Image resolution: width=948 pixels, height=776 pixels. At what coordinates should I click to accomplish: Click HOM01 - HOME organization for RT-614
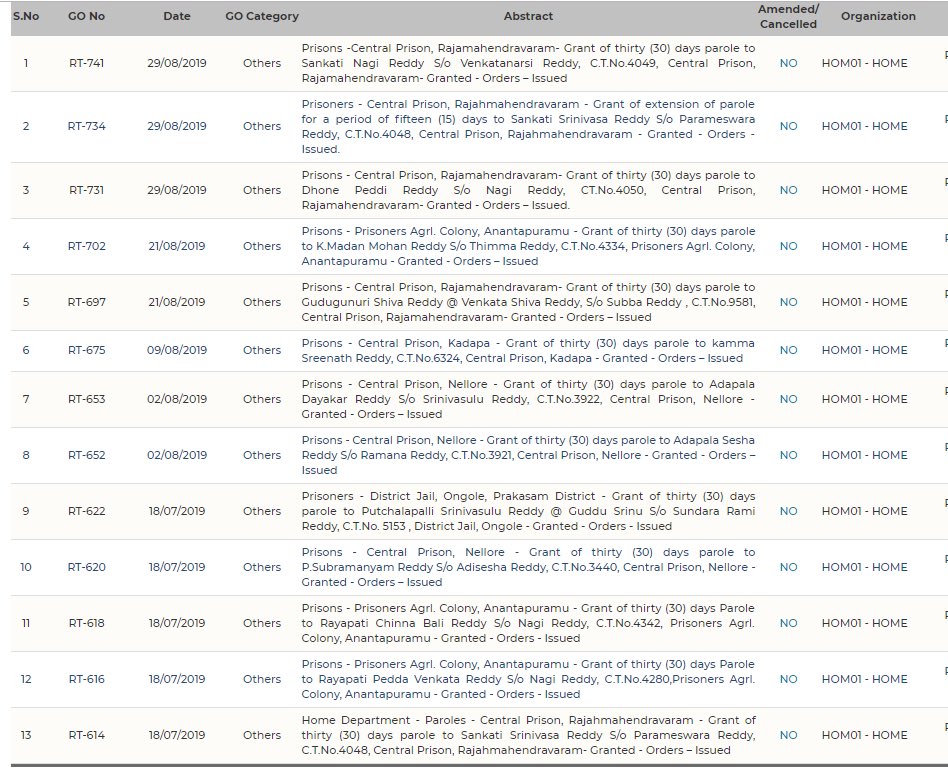point(865,736)
